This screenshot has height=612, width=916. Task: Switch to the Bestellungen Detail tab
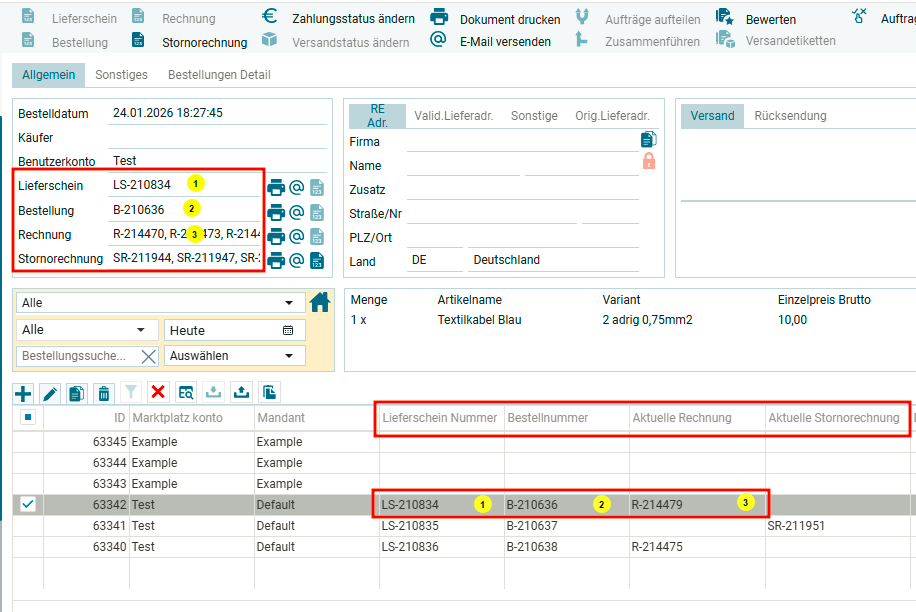219,75
